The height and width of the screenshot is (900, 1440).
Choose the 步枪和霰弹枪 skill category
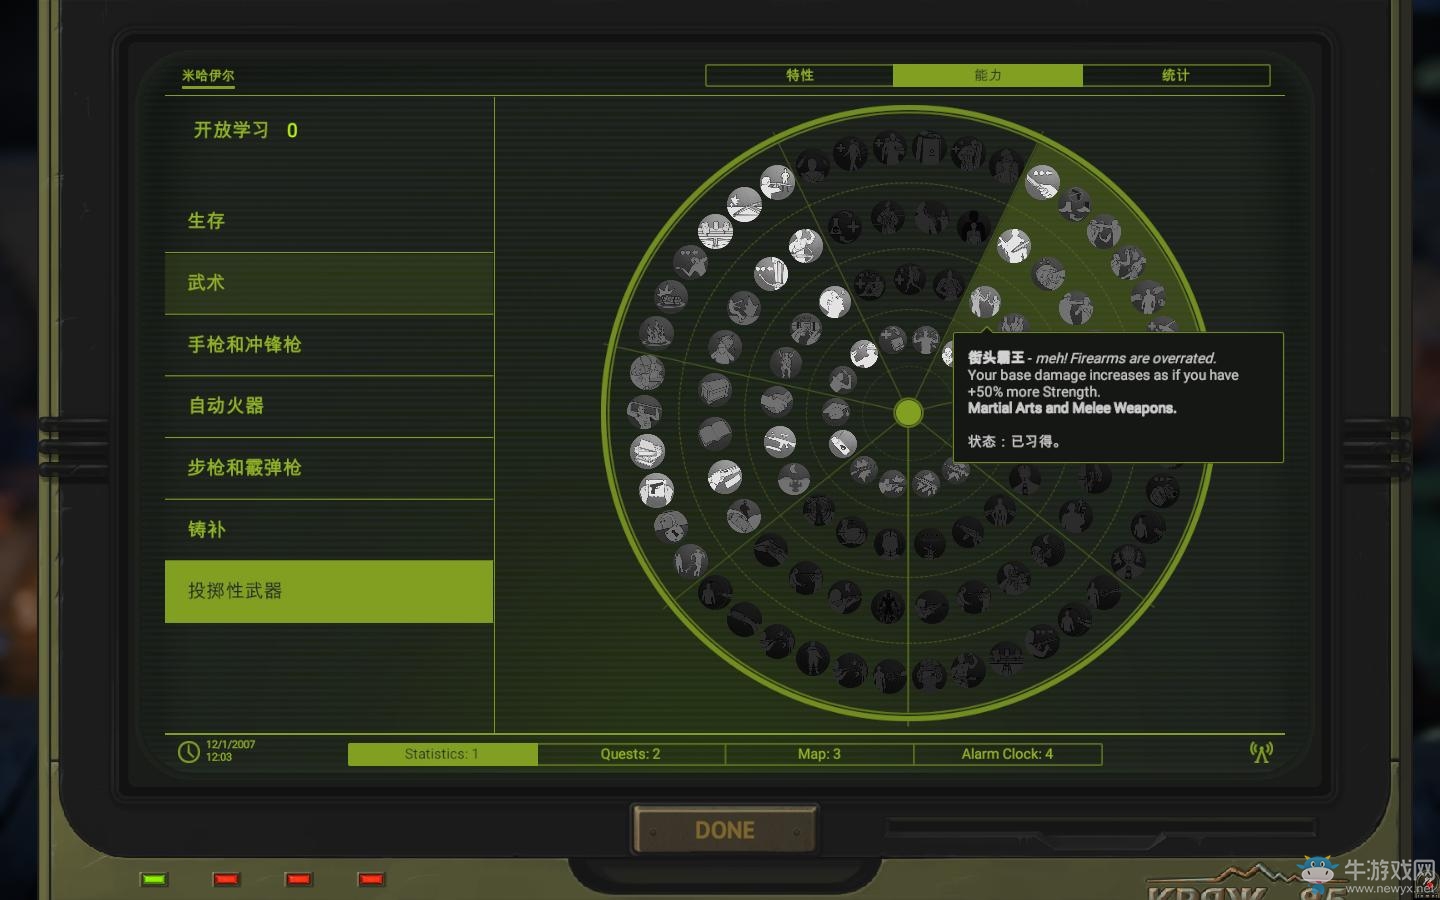click(x=329, y=468)
